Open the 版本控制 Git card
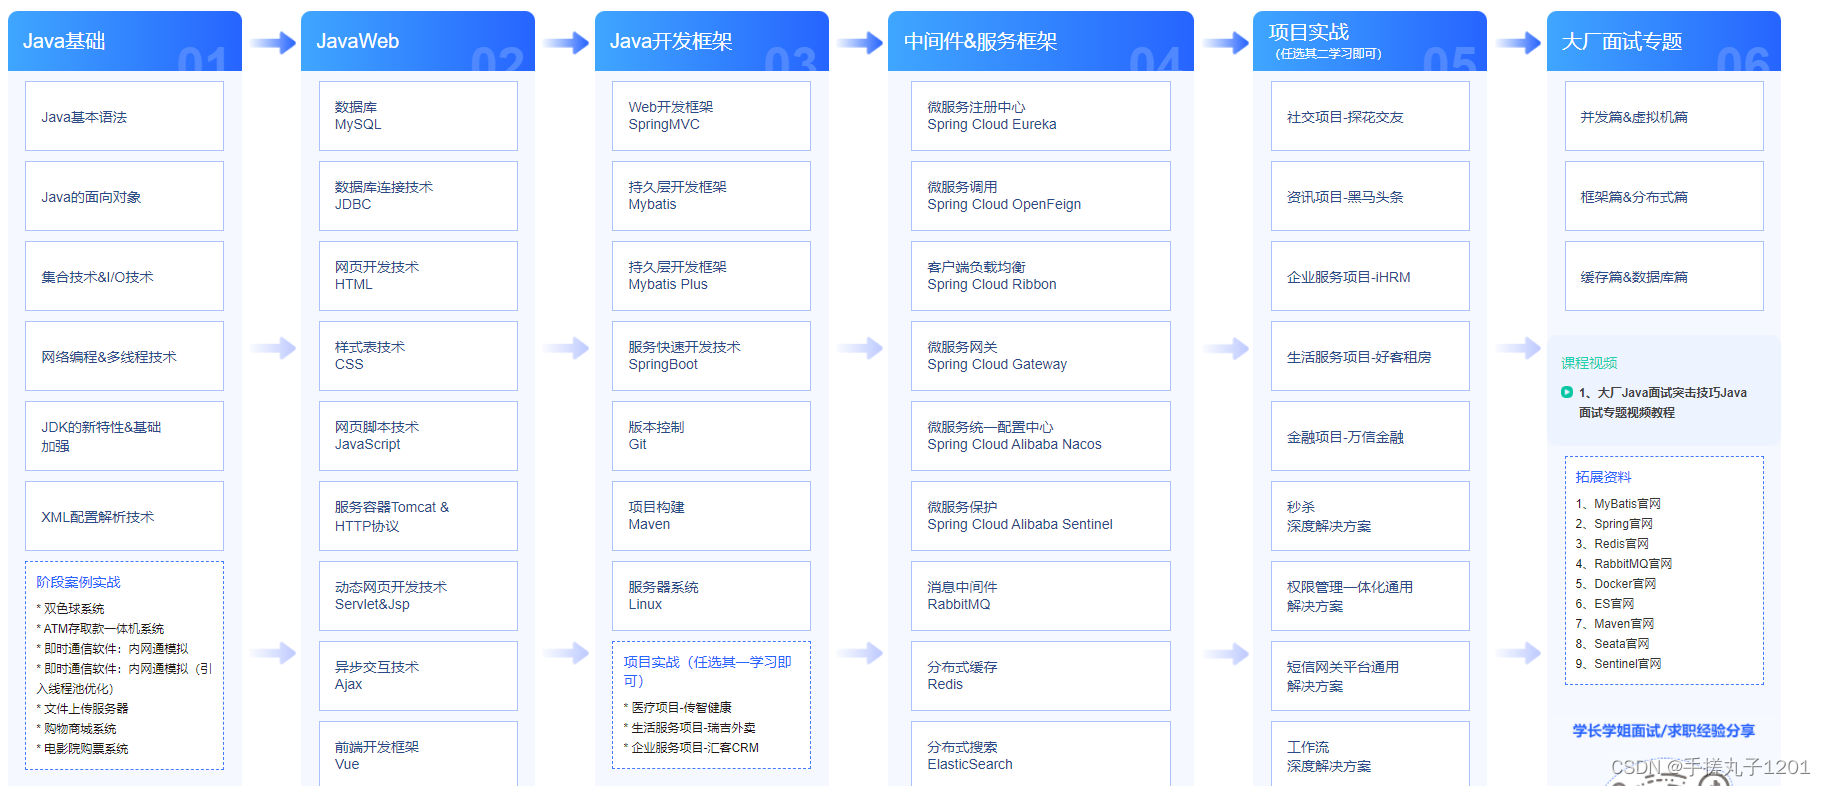The width and height of the screenshot is (1826, 786). (x=712, y=436)
